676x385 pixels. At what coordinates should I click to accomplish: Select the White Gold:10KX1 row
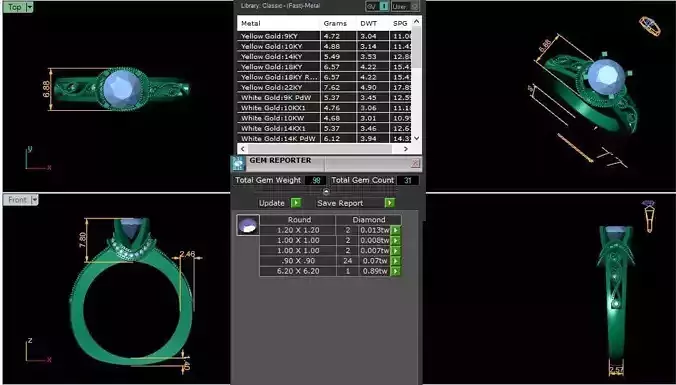tap(325, 108)
